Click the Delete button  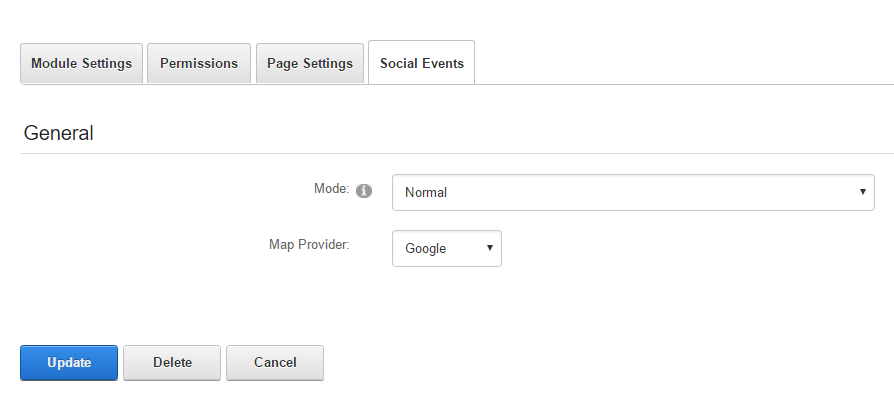click(x=172, y=363)
